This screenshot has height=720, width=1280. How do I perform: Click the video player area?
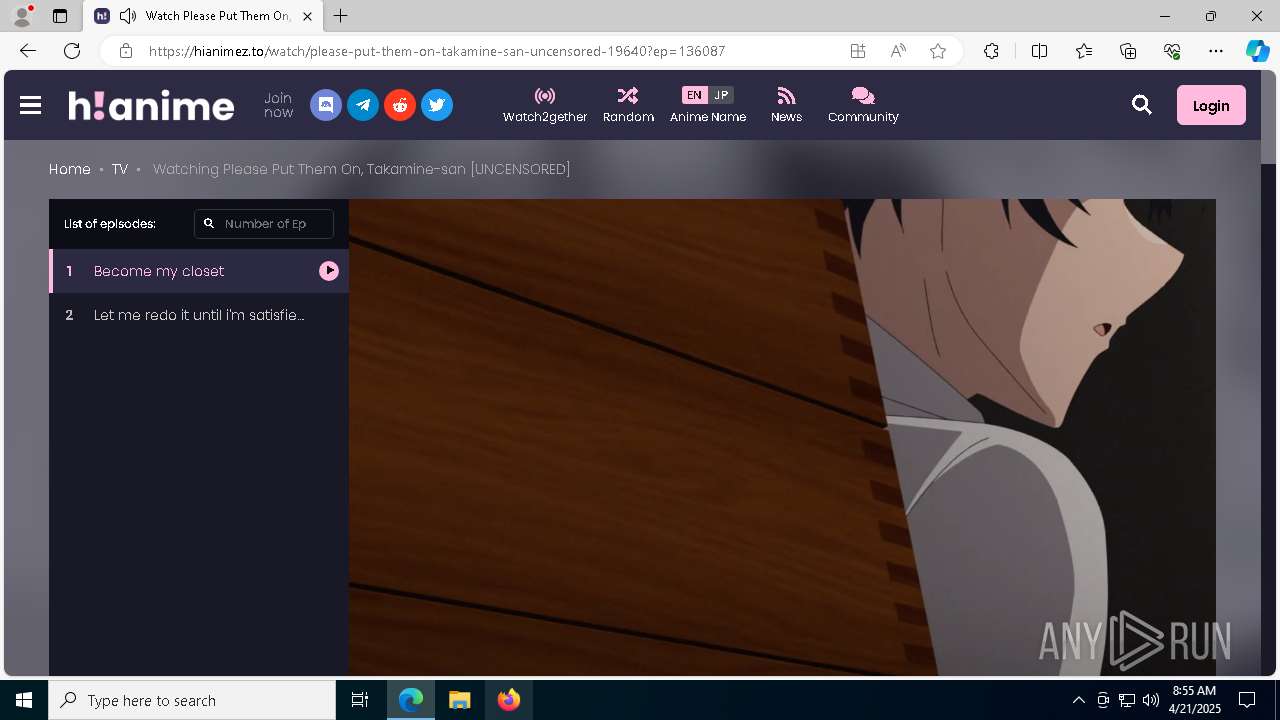click(x=782, y=437)
